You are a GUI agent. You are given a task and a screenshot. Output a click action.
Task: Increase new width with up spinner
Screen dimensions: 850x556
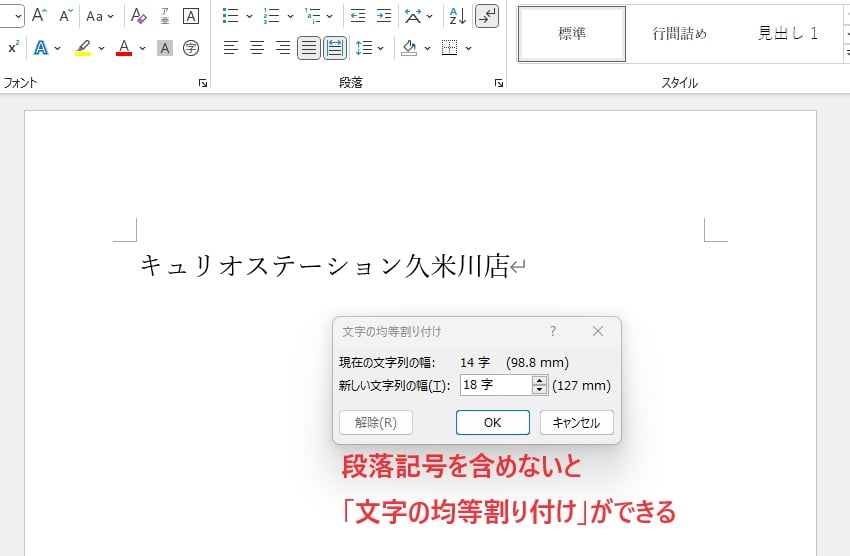[539, 380]
